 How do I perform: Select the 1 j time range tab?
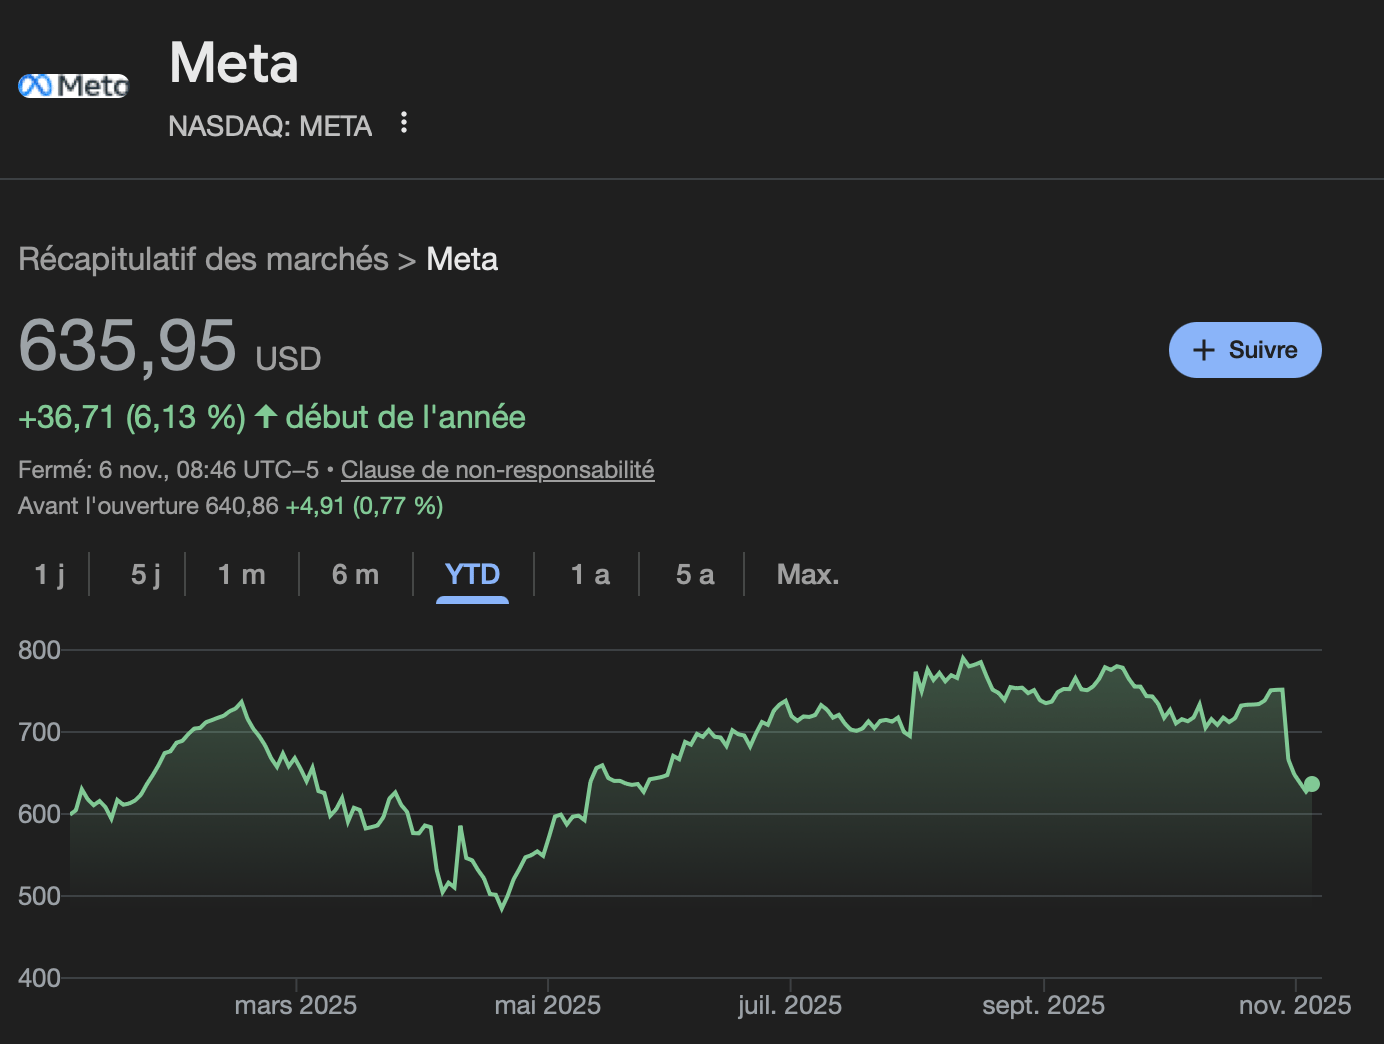[49, 574]
